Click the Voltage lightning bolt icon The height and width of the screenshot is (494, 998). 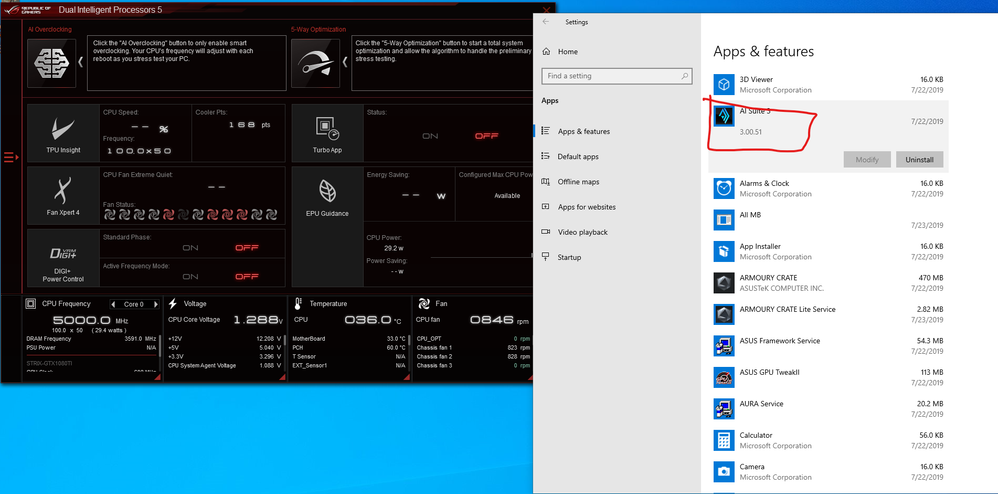(x=172, y=304)
